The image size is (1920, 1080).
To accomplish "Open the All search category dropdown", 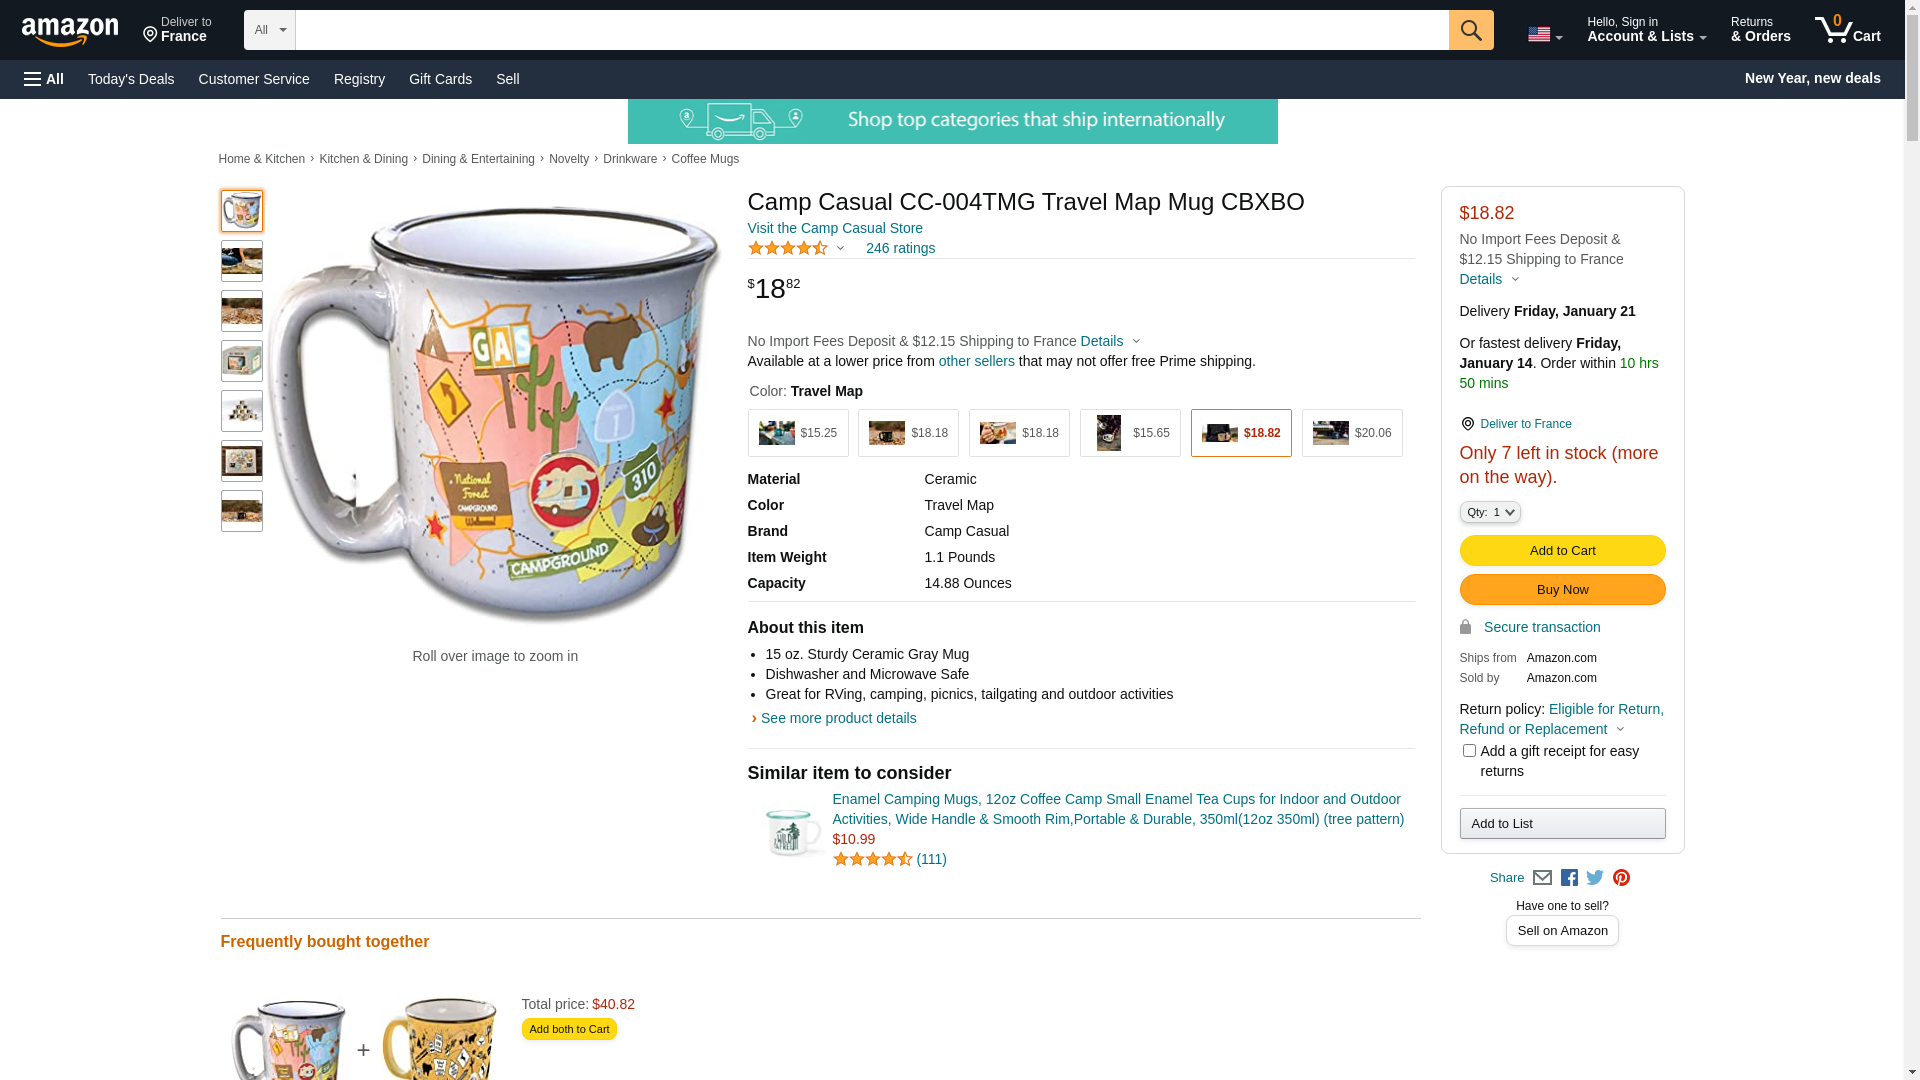I will pyautogui.click(x=269, y=30).
